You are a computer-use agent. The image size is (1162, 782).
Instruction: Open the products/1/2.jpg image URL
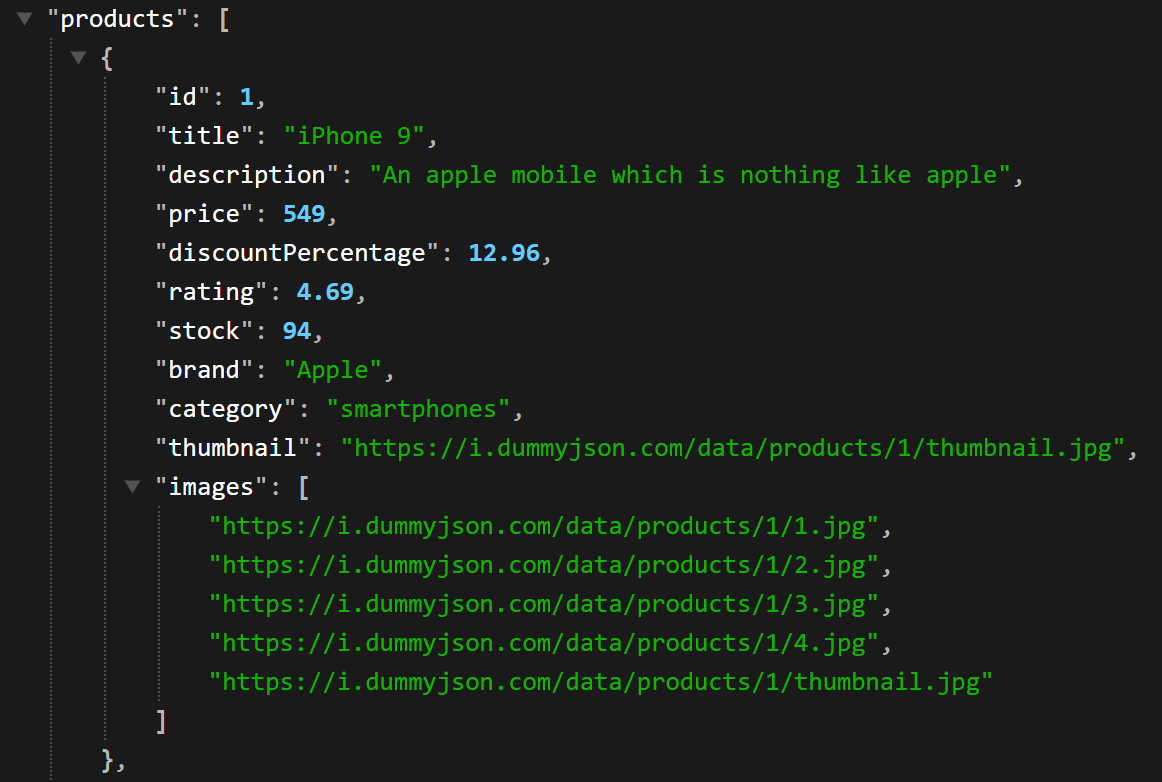543,566
